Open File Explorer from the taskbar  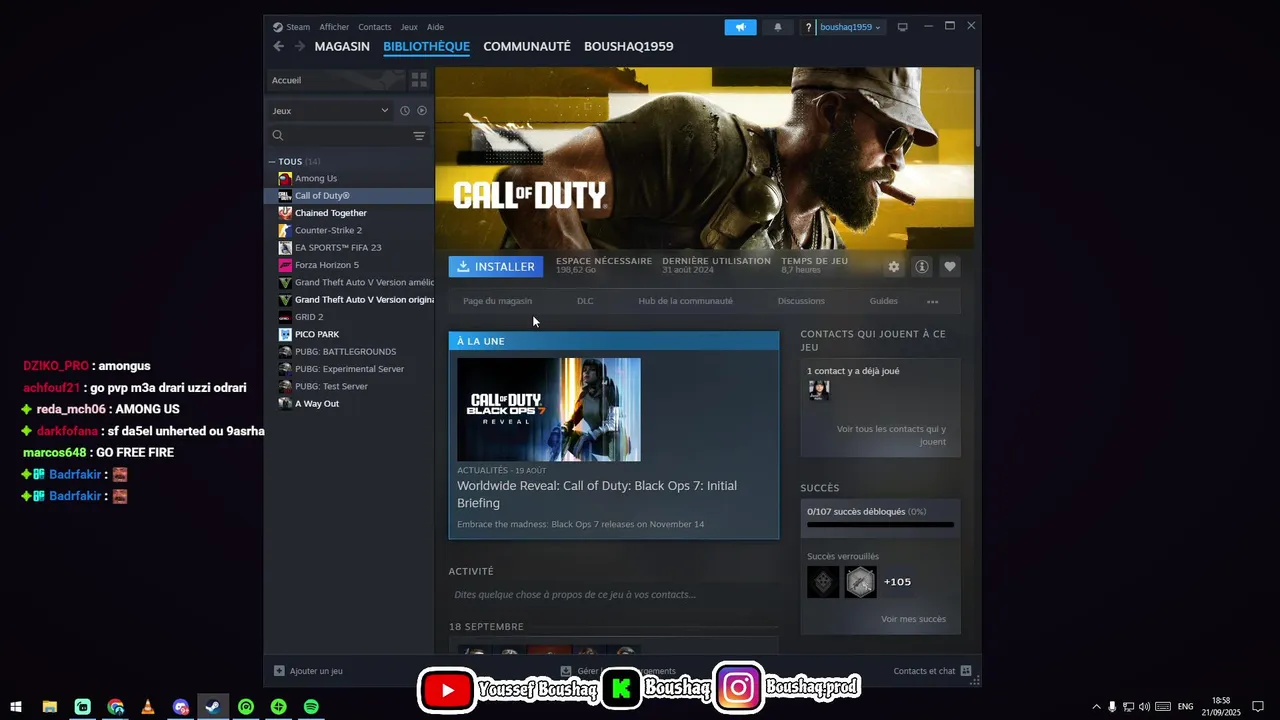click(49, 707)
